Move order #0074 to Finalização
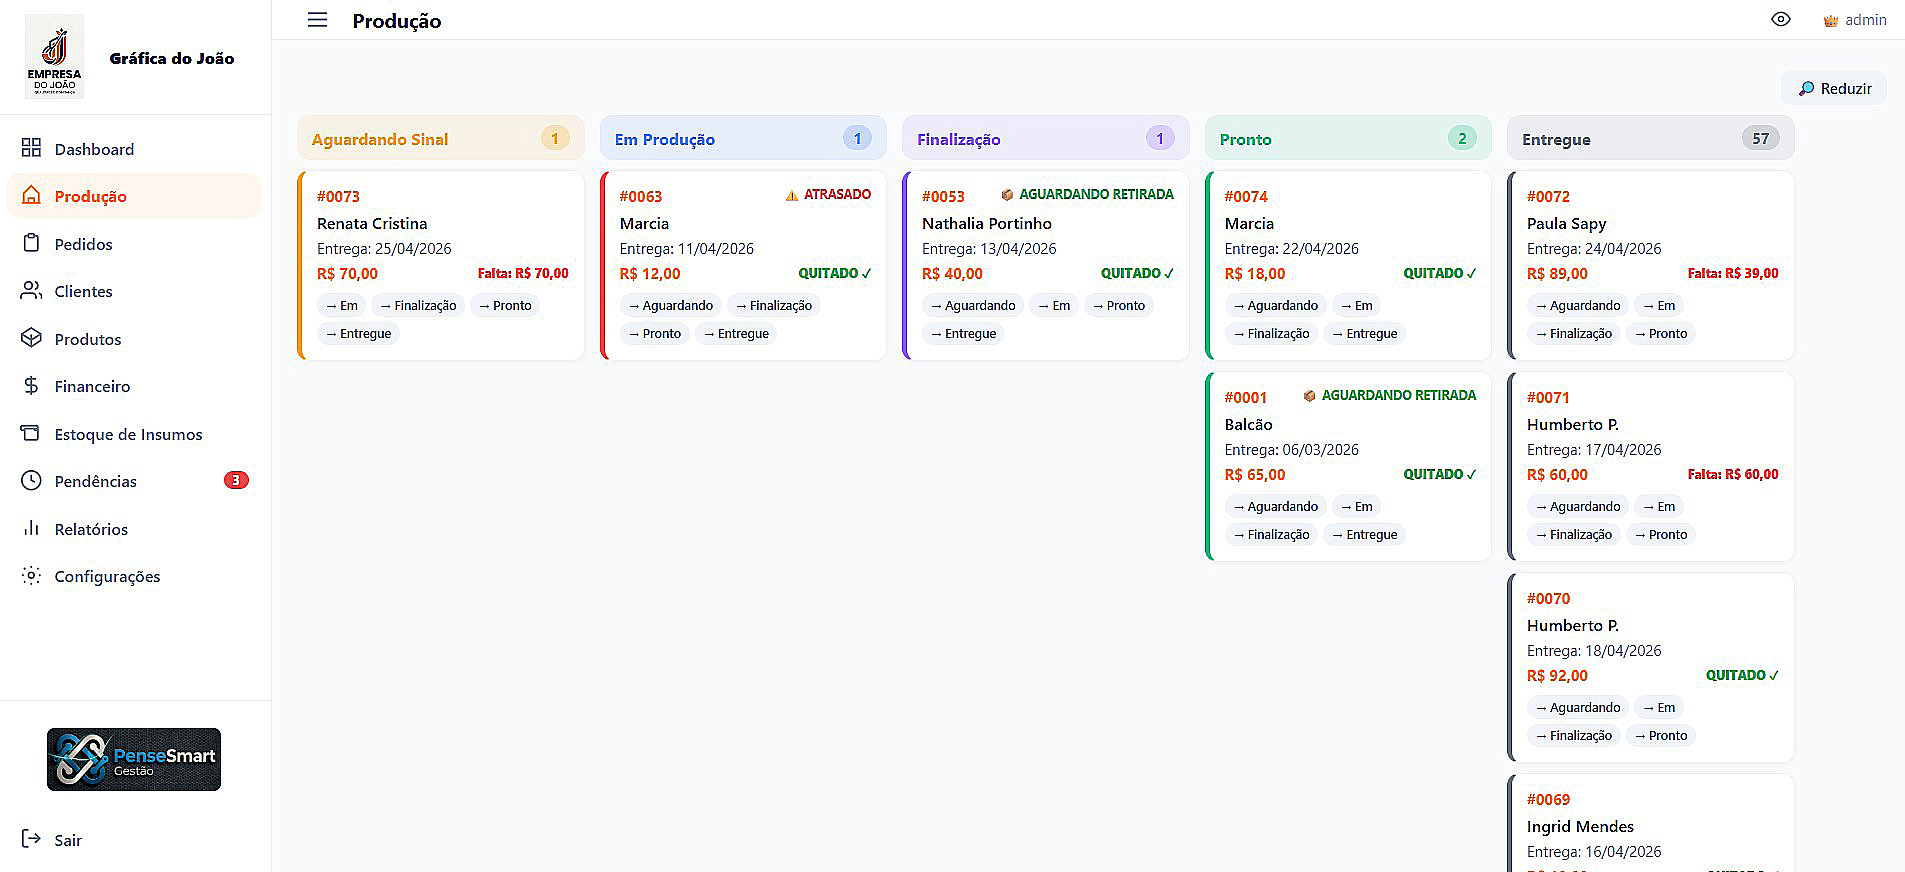1905x872 pixels. pyautogui.click(x=1271, y=333)
